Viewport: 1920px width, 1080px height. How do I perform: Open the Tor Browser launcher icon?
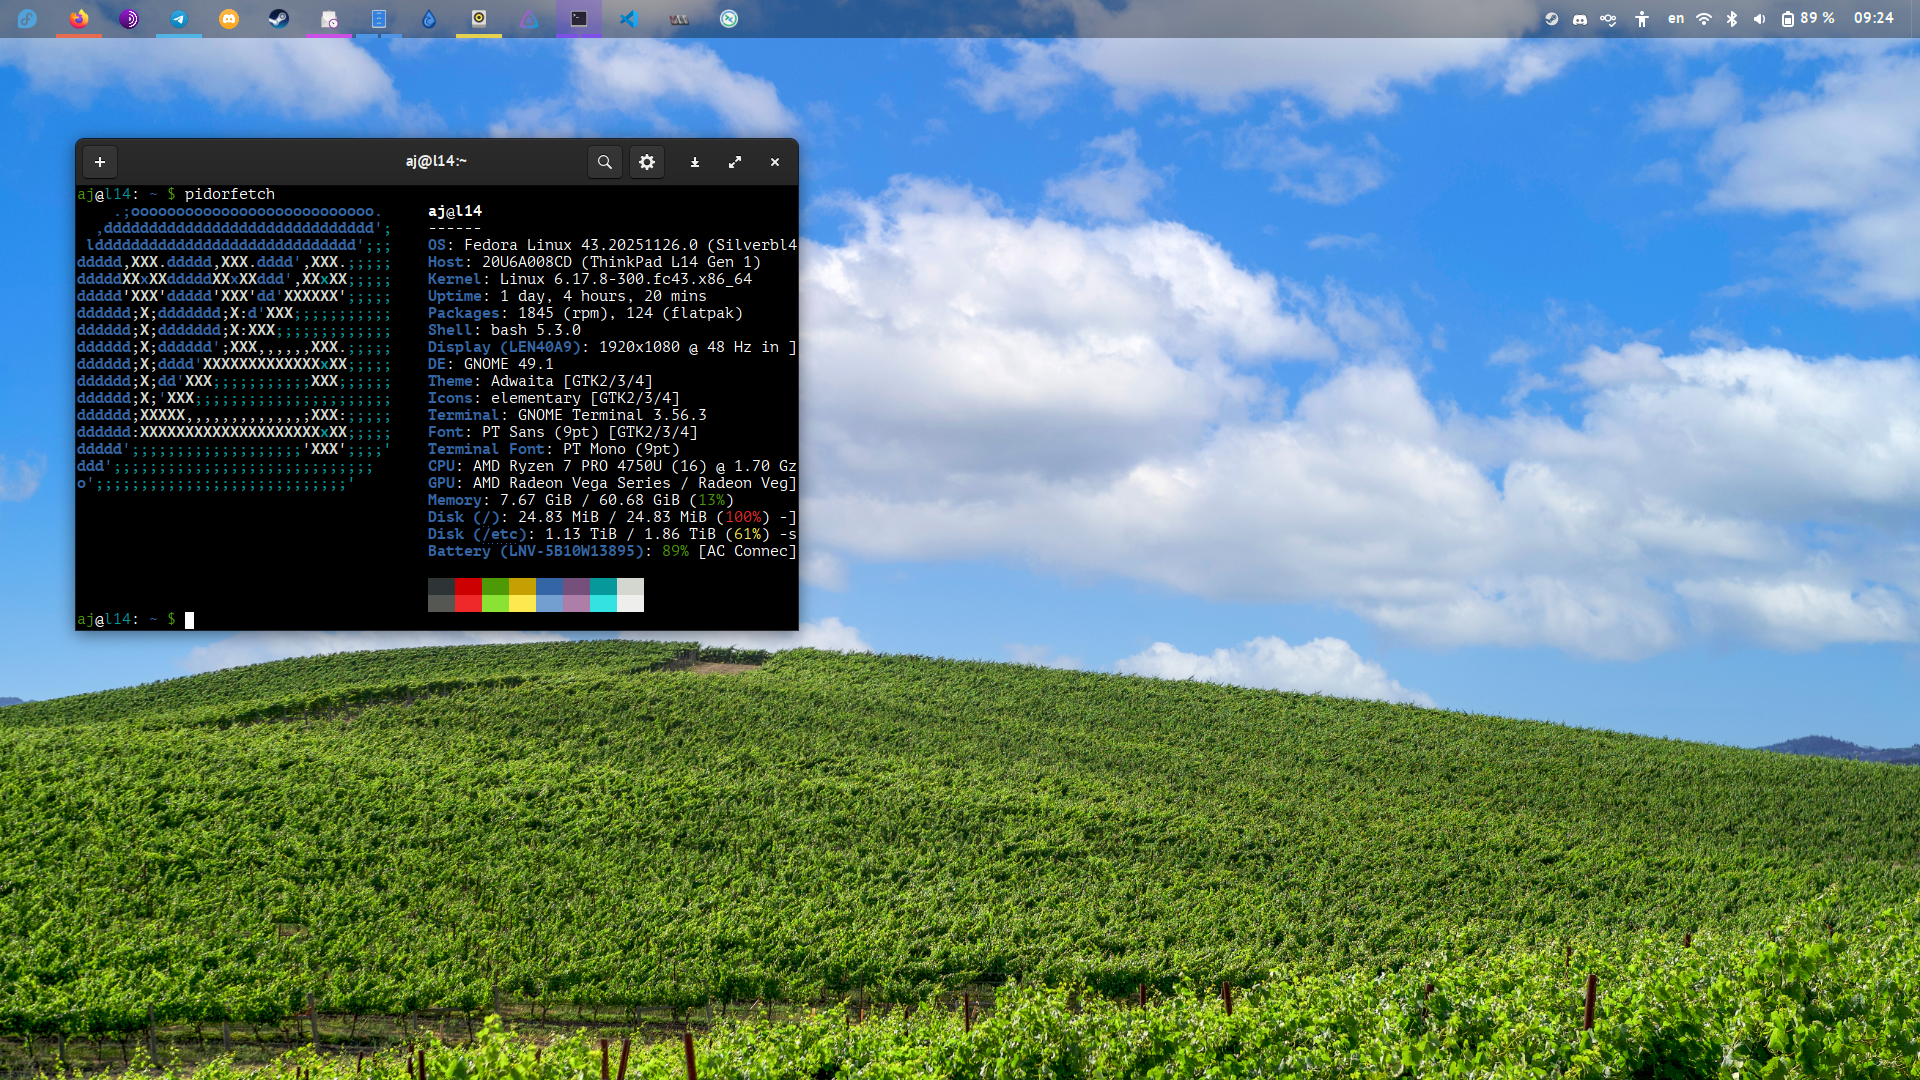click(129, 18)
